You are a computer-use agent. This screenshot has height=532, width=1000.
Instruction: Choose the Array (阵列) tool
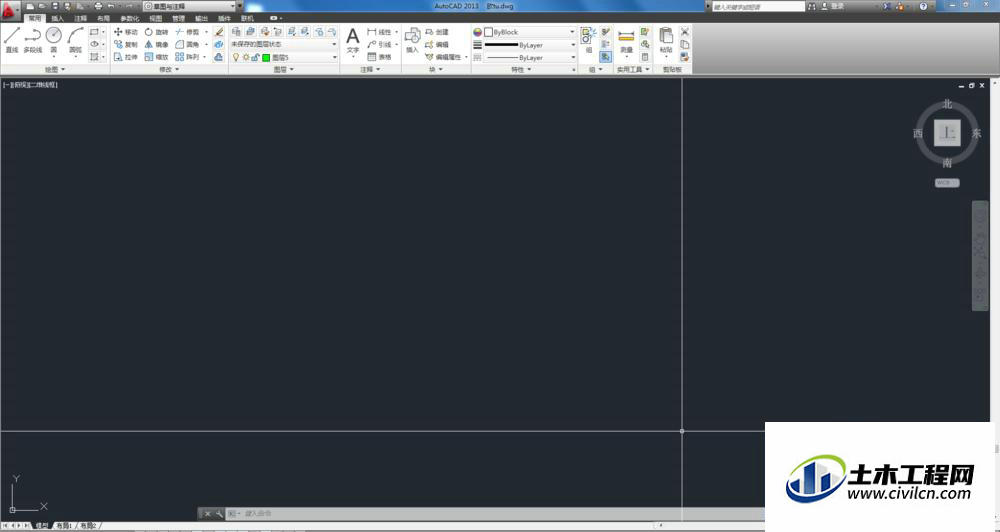[x=188, y=57]
